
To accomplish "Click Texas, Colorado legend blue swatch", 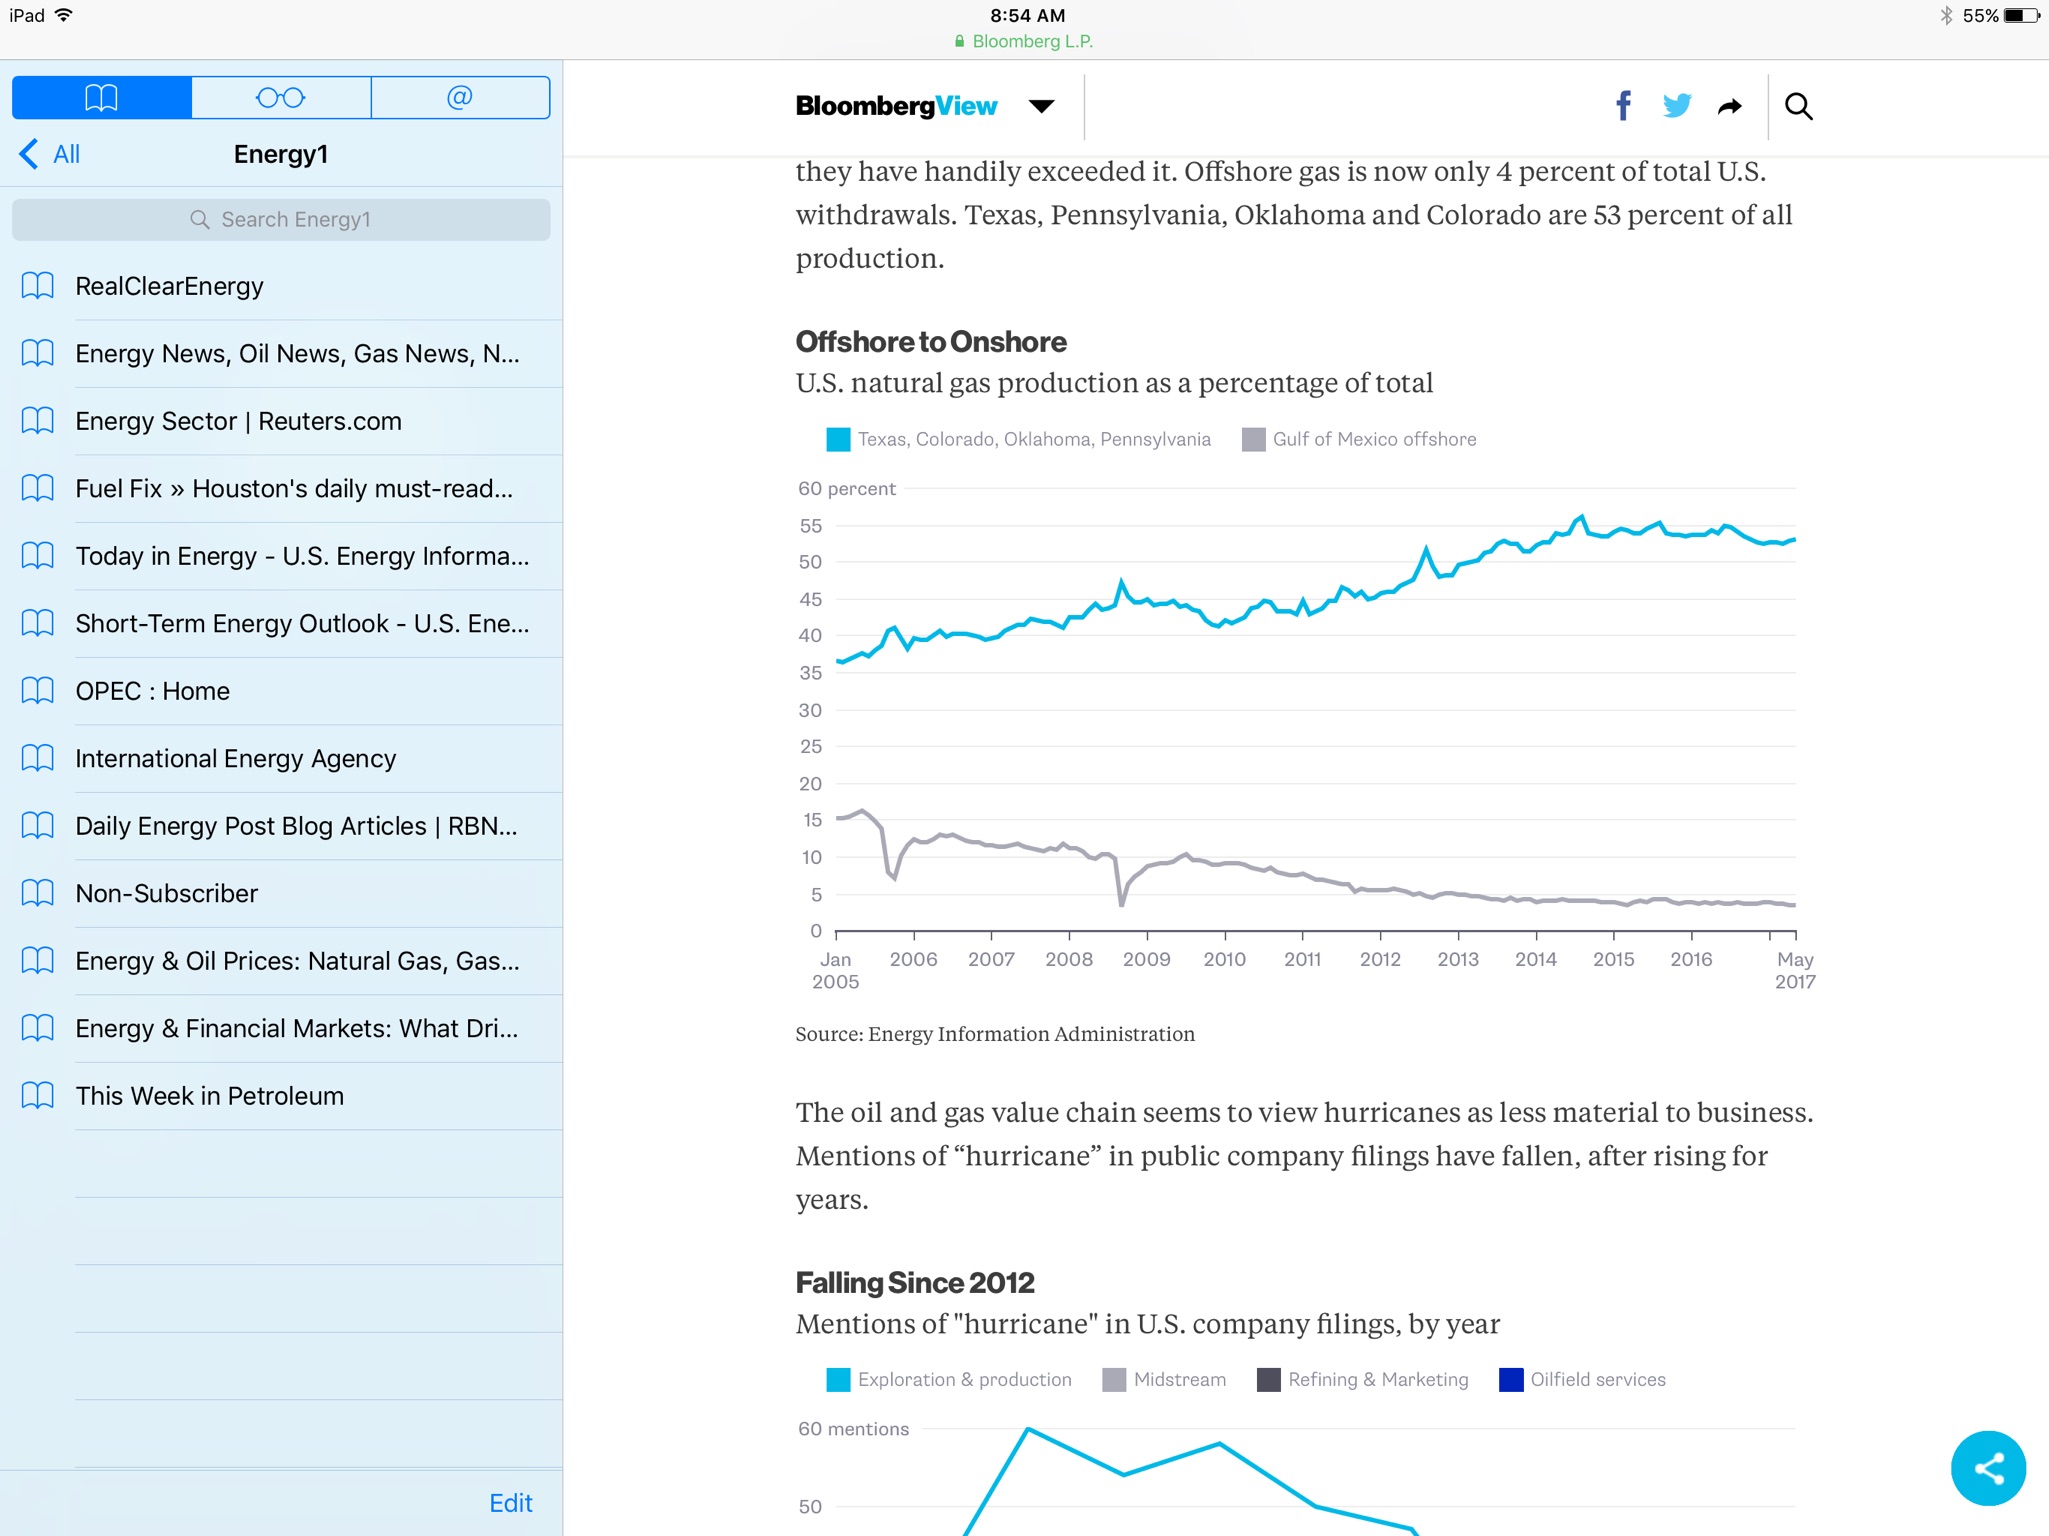I will point(838,439).
